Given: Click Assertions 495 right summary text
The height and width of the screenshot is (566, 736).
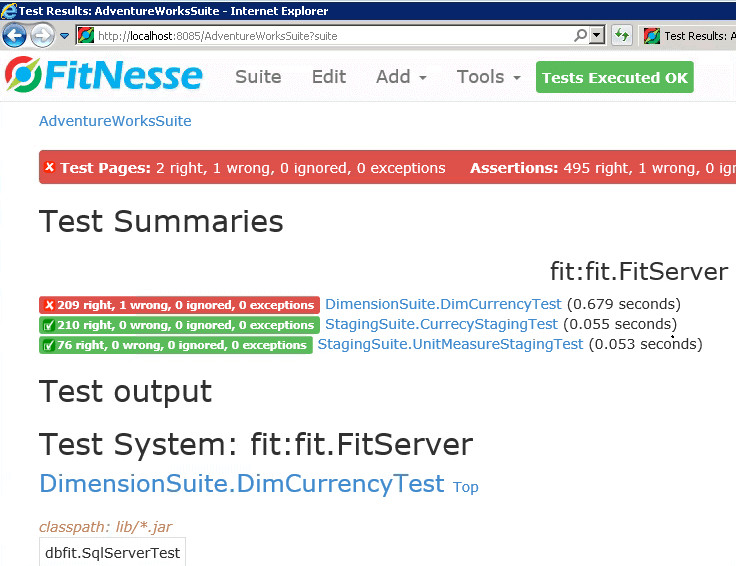Looking at the screenshot, I should [603, 168].
